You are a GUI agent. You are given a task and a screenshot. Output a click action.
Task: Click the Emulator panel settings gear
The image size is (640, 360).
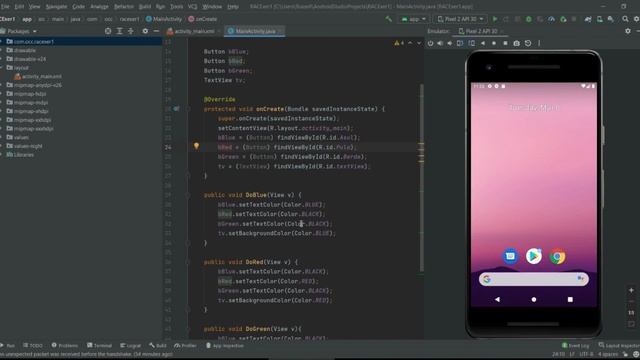(628, 31)
